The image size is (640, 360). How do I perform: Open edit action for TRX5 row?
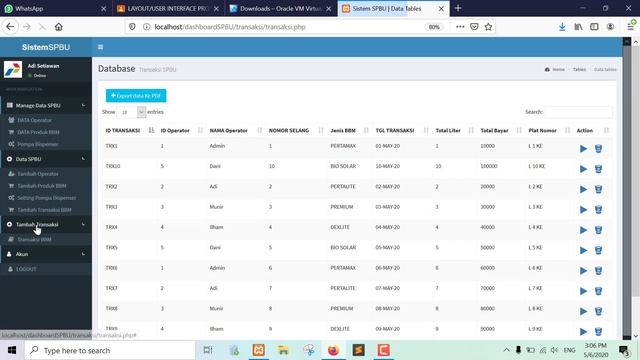click(583, 250)
